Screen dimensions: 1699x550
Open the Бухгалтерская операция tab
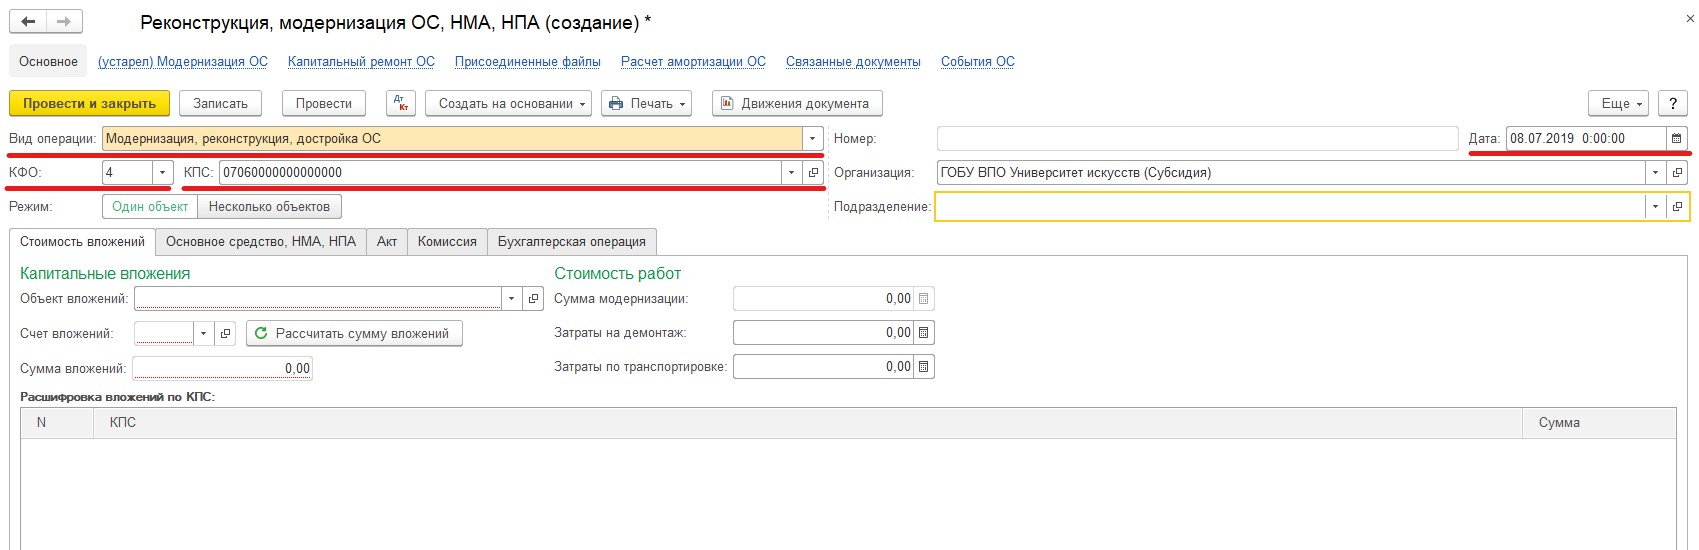pos(571,242)
